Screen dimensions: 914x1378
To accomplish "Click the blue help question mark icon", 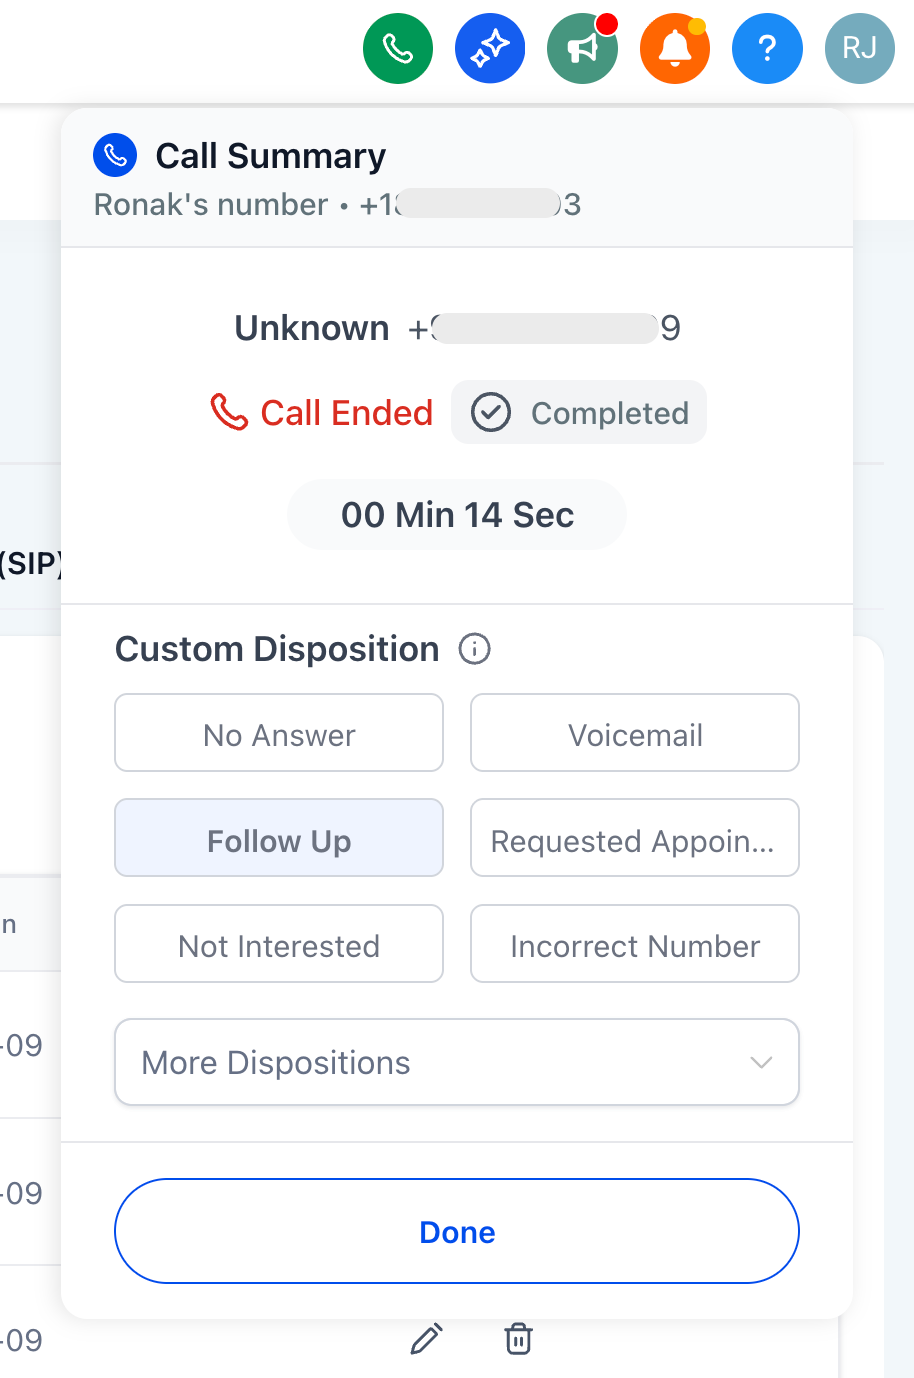I will click(x=767, y=48).
